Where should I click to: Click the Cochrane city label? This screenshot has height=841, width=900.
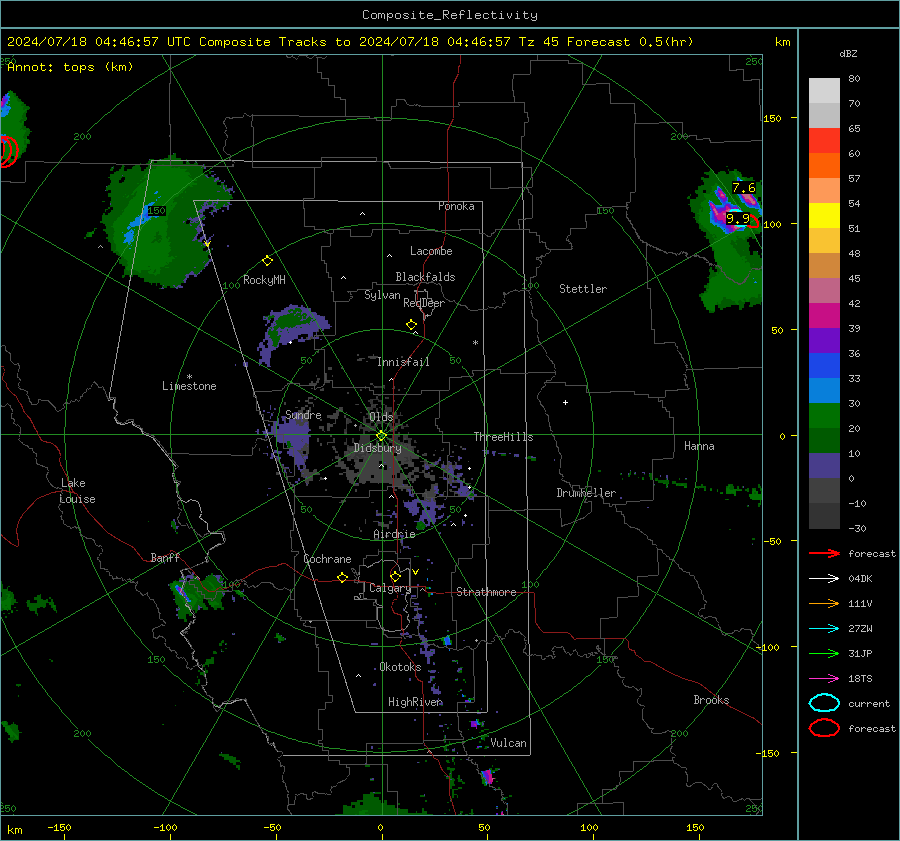click(327, 559)
